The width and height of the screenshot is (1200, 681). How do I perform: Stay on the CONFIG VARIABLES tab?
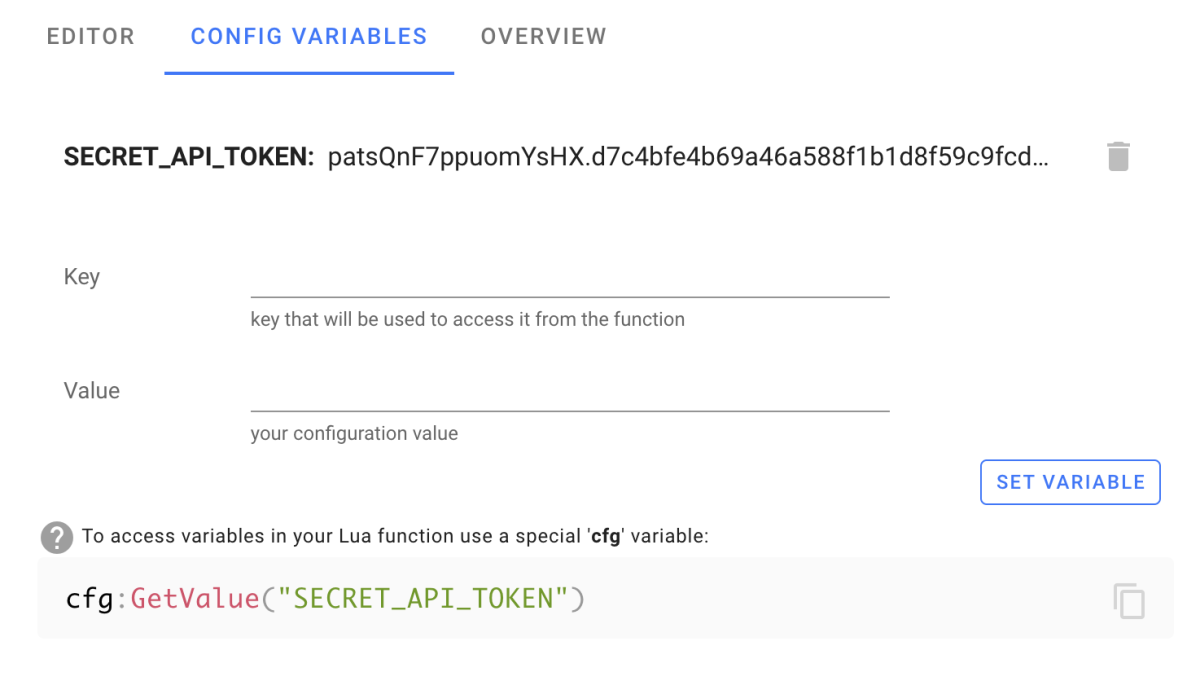point(308,36)
